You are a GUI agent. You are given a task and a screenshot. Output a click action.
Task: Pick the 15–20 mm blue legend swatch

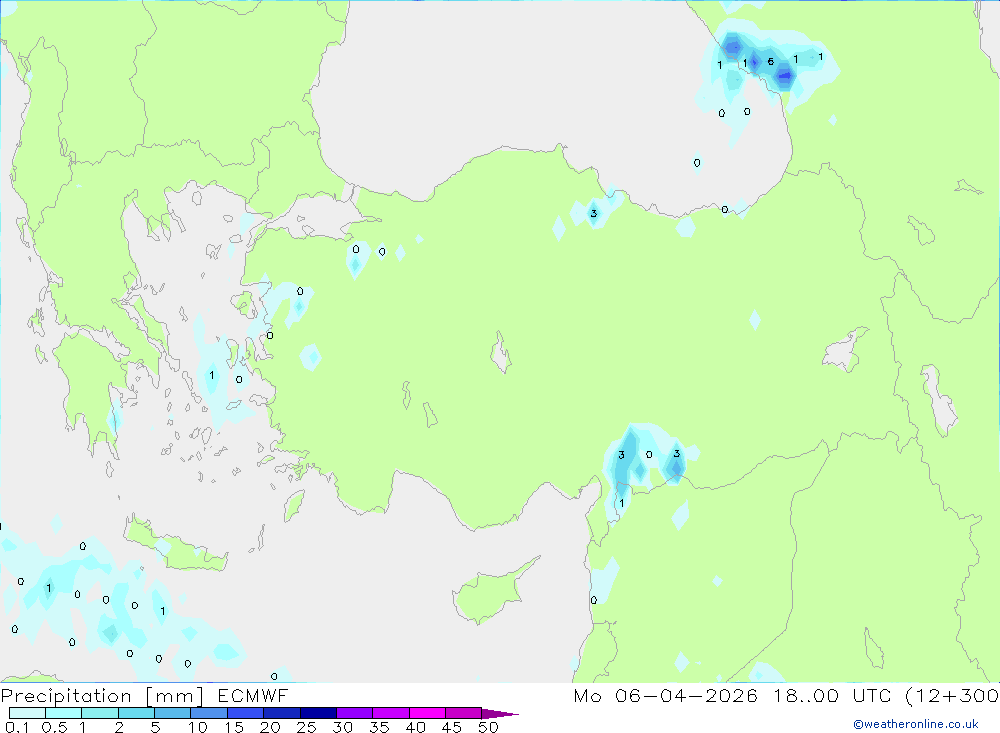(246, 713)
